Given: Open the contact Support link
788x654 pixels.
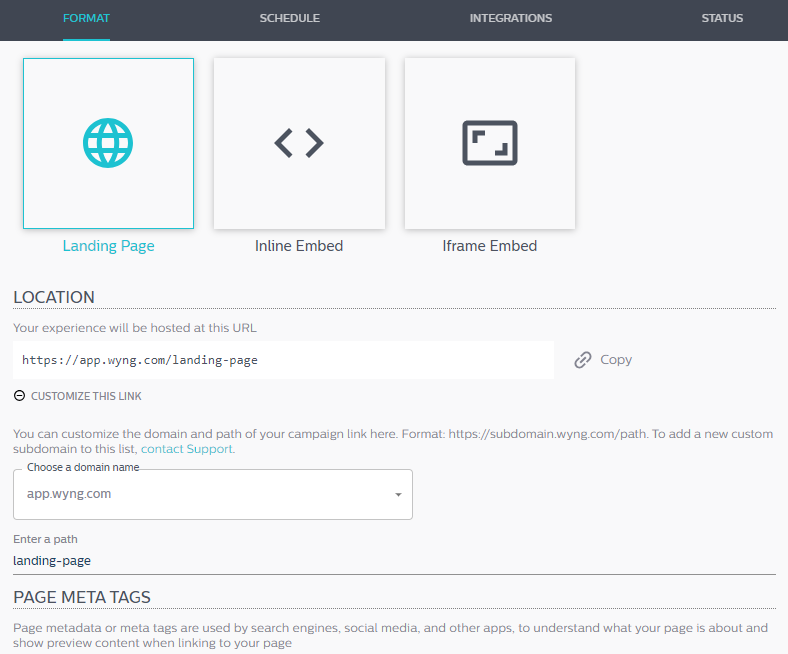Looking at the screenshot, I should pyautogui.click(x=187, y=449).
